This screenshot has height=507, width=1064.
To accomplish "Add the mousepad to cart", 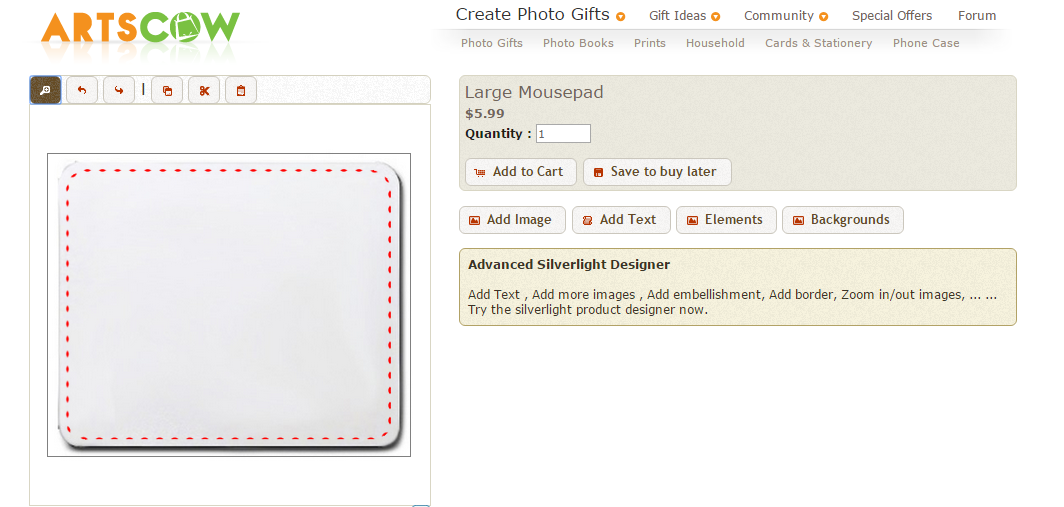I will [x=520, y=172].
